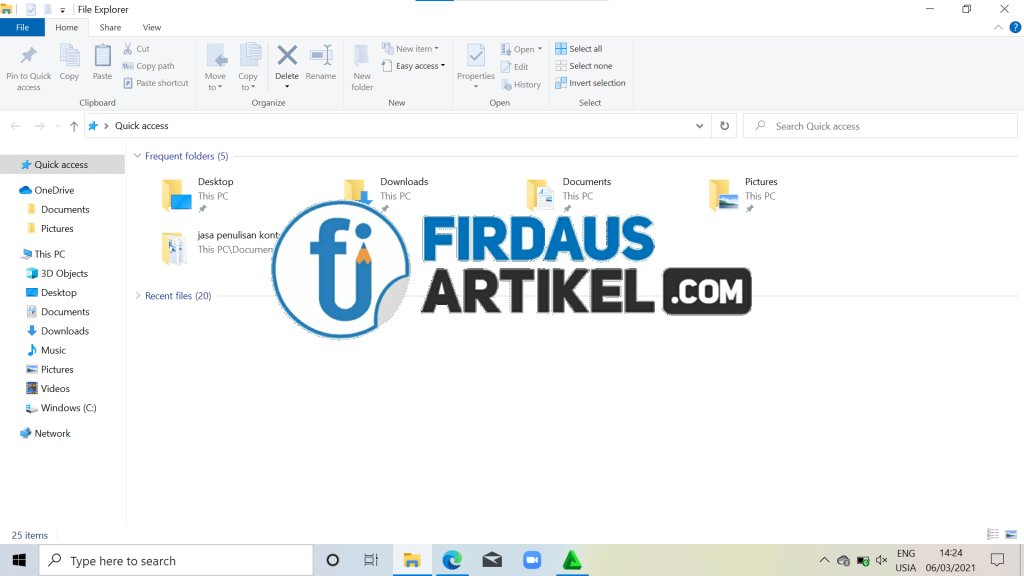This screenshot has height=576, width=1024.
Task: Switch to the View ribbon tab
Action: (152, 27)
